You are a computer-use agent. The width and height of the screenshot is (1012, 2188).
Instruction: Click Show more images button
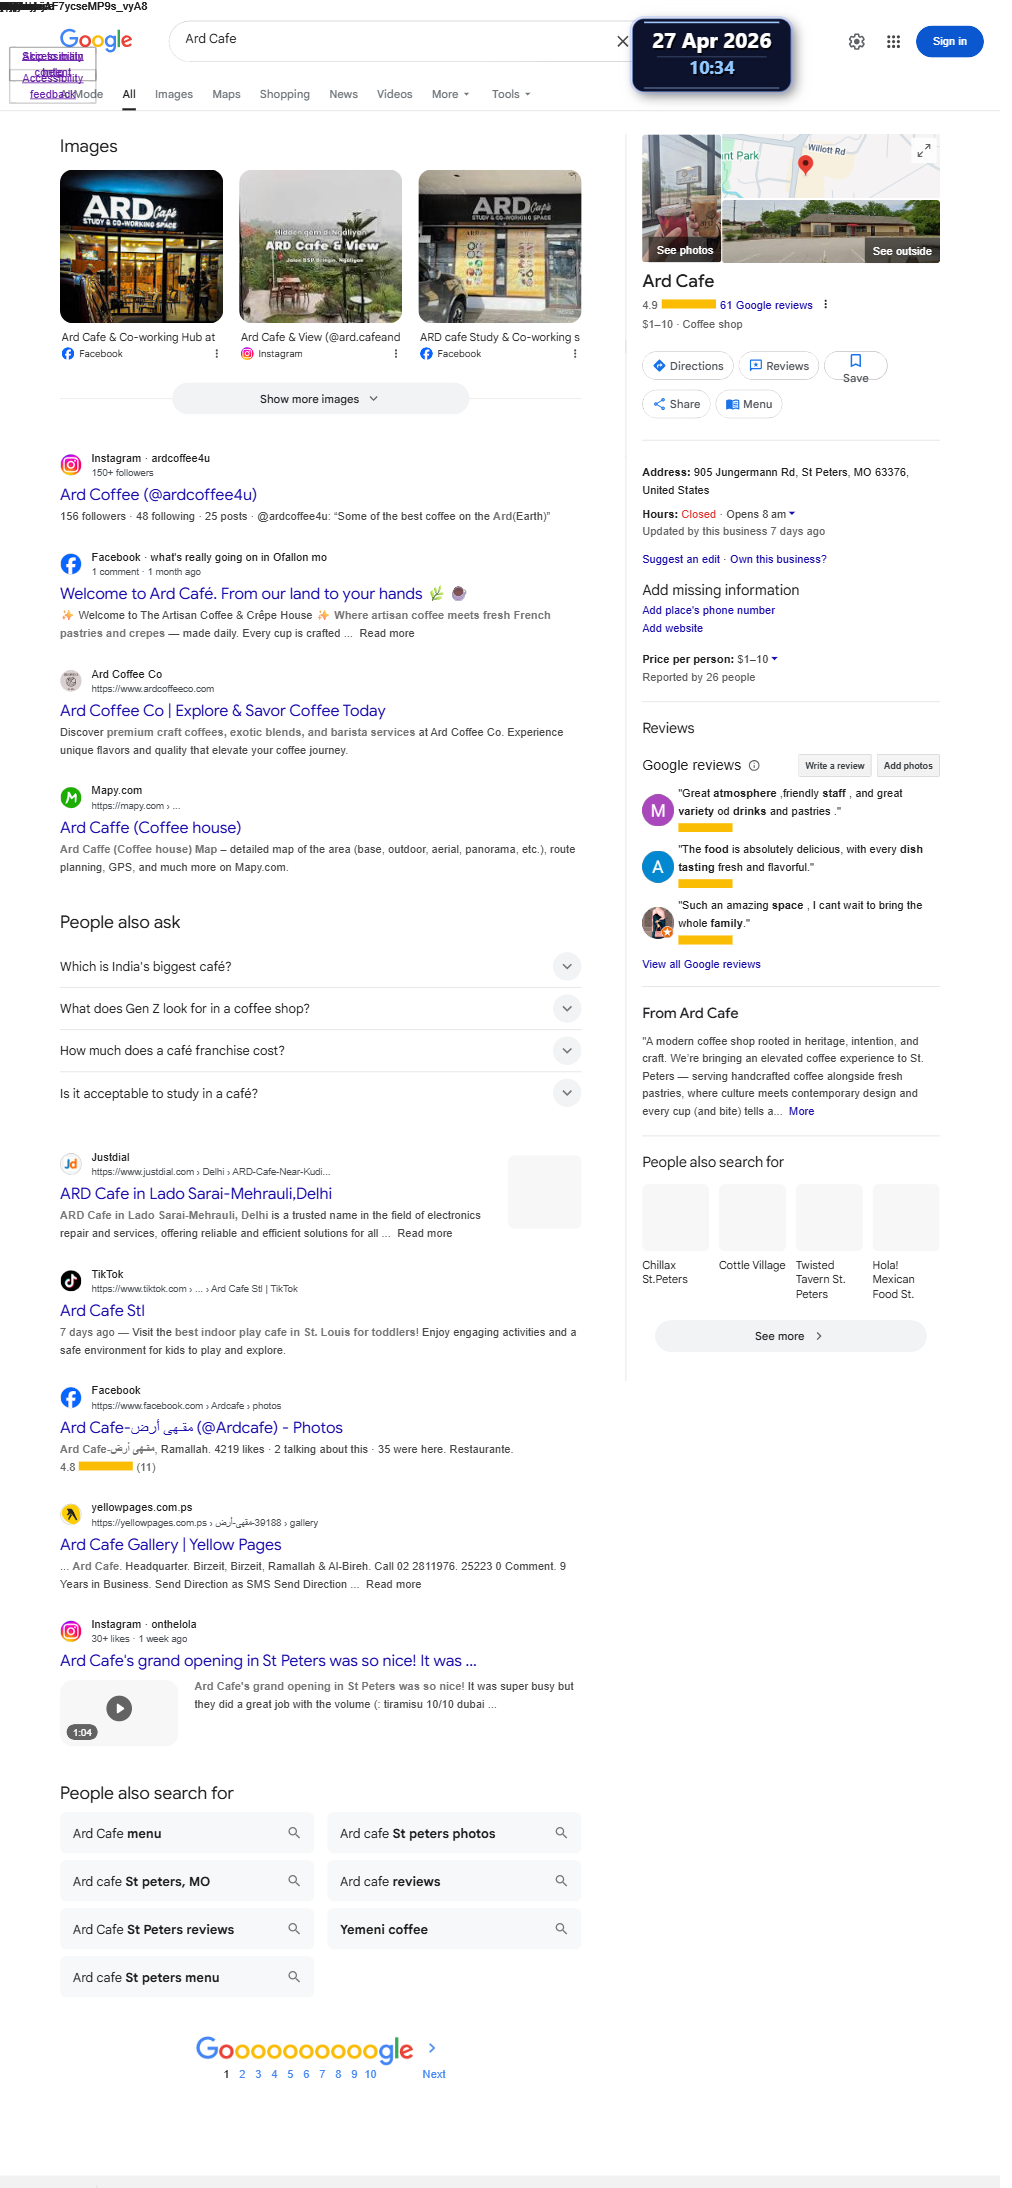click(320, 399)
